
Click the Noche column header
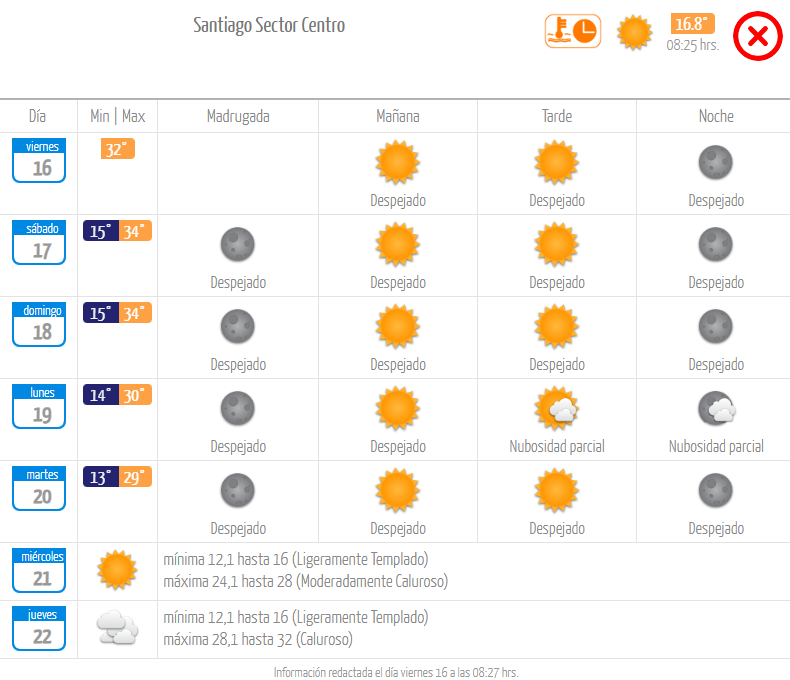[x=716, y=116]
